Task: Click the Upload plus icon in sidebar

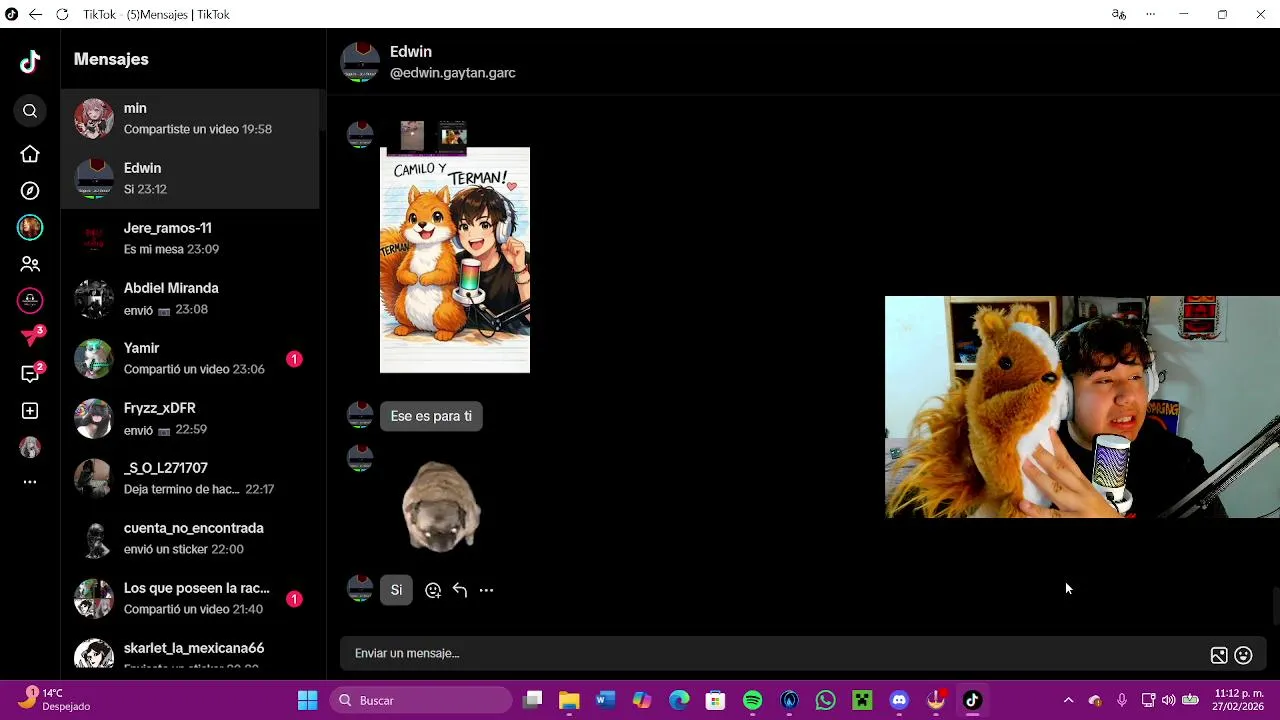Action: coord(30,411)
